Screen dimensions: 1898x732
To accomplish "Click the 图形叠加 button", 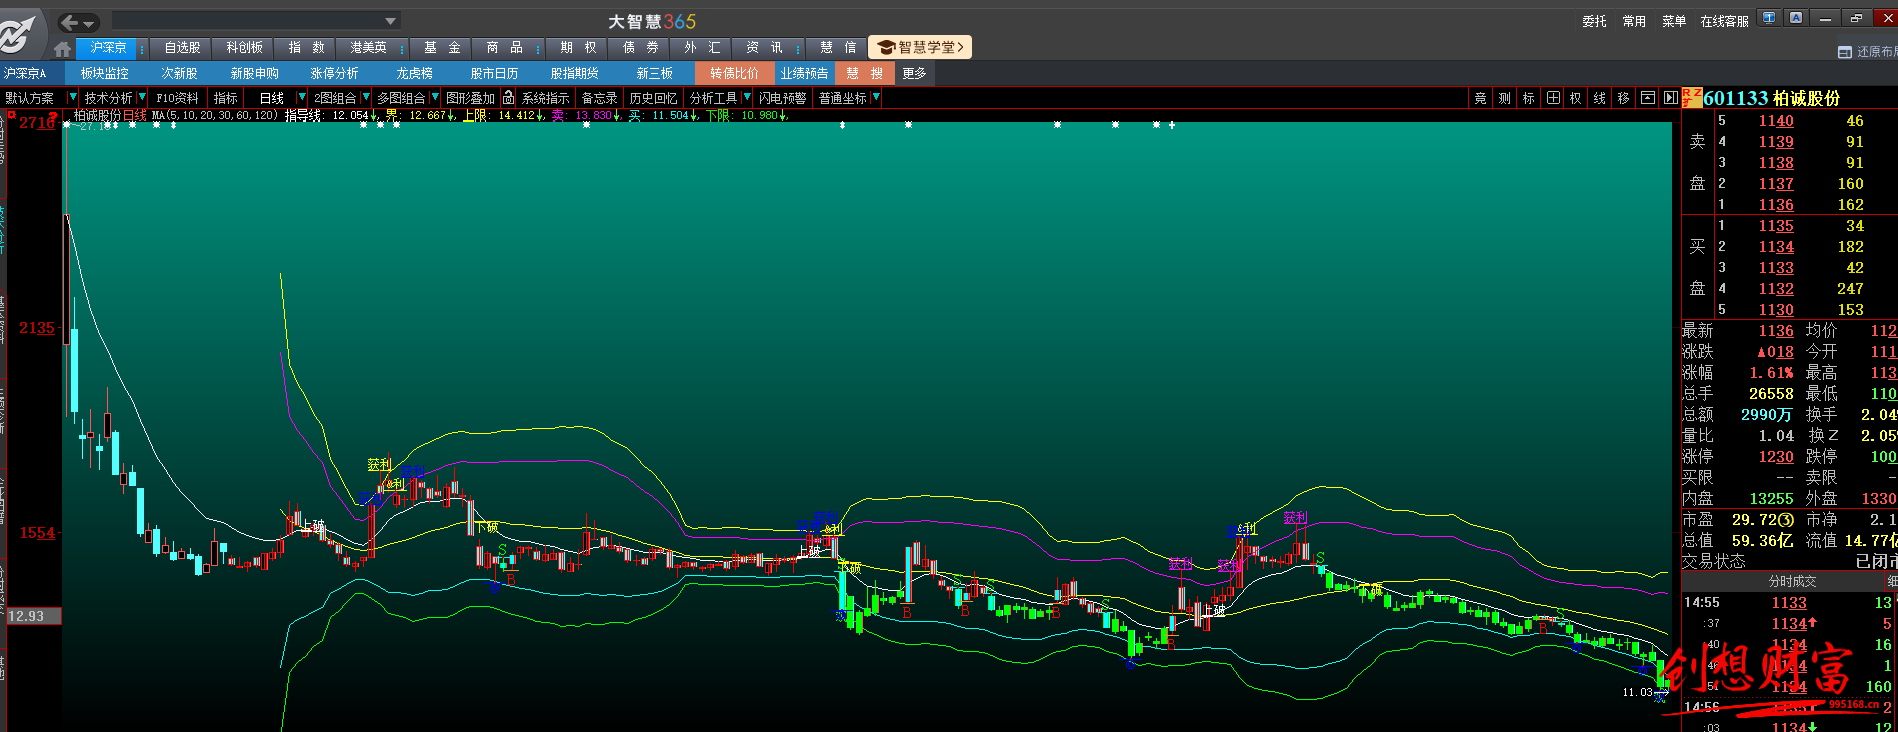I will click(x=470, y=98).
